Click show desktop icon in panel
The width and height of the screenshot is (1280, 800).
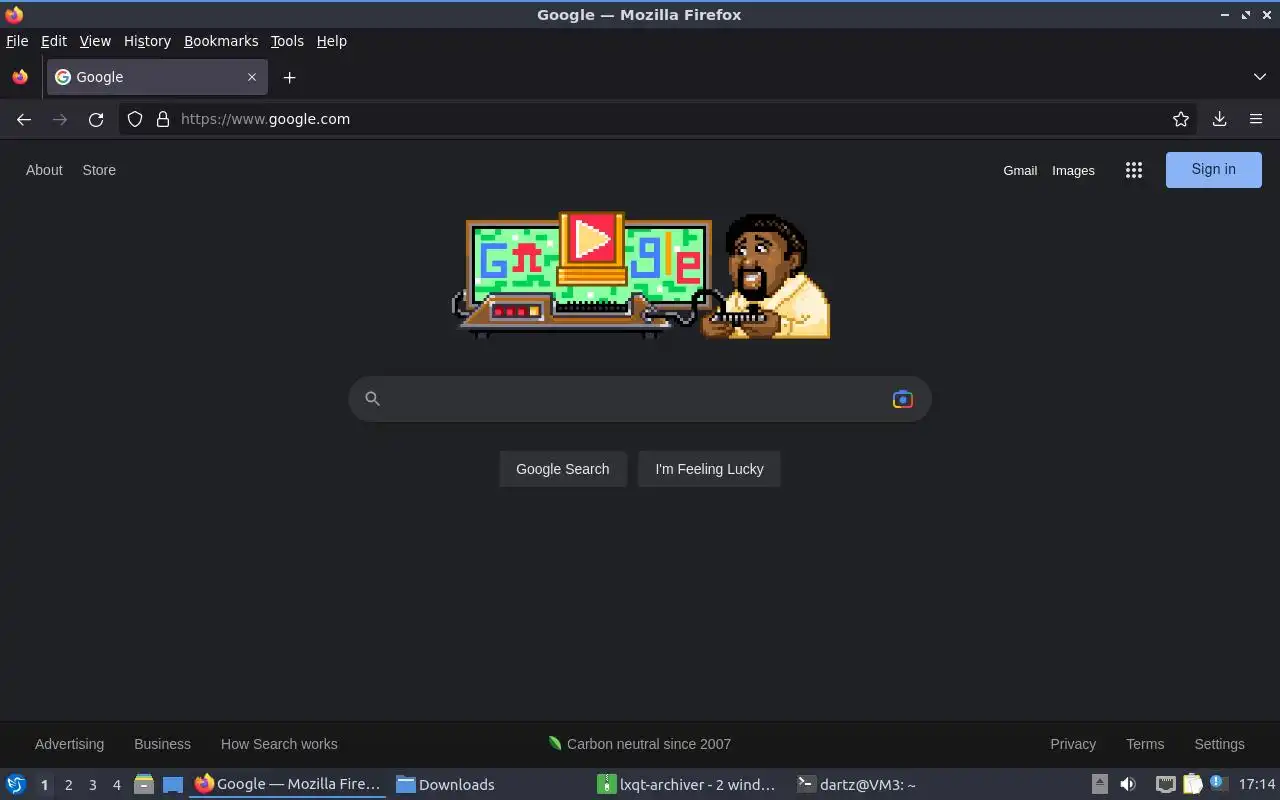point(173,785)
